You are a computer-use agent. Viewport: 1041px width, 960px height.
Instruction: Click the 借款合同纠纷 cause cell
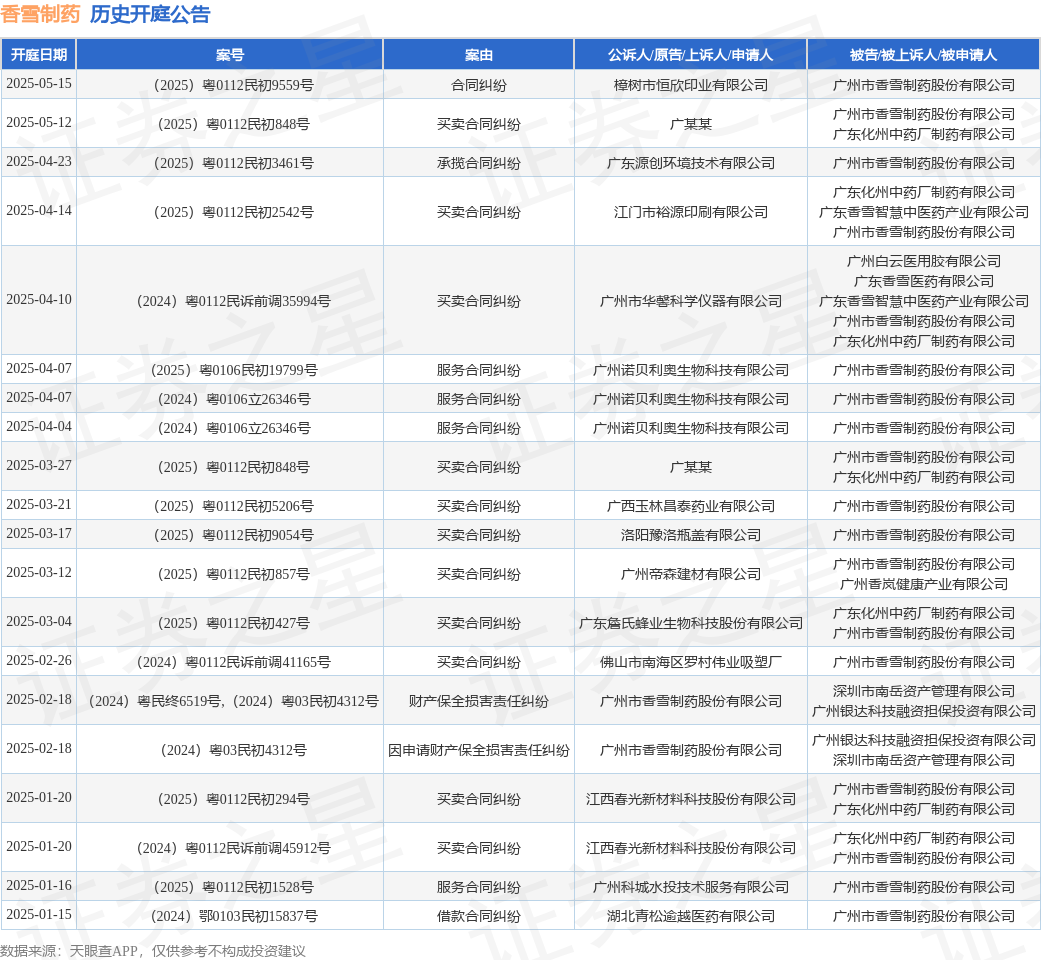click(x=479, y=917)
